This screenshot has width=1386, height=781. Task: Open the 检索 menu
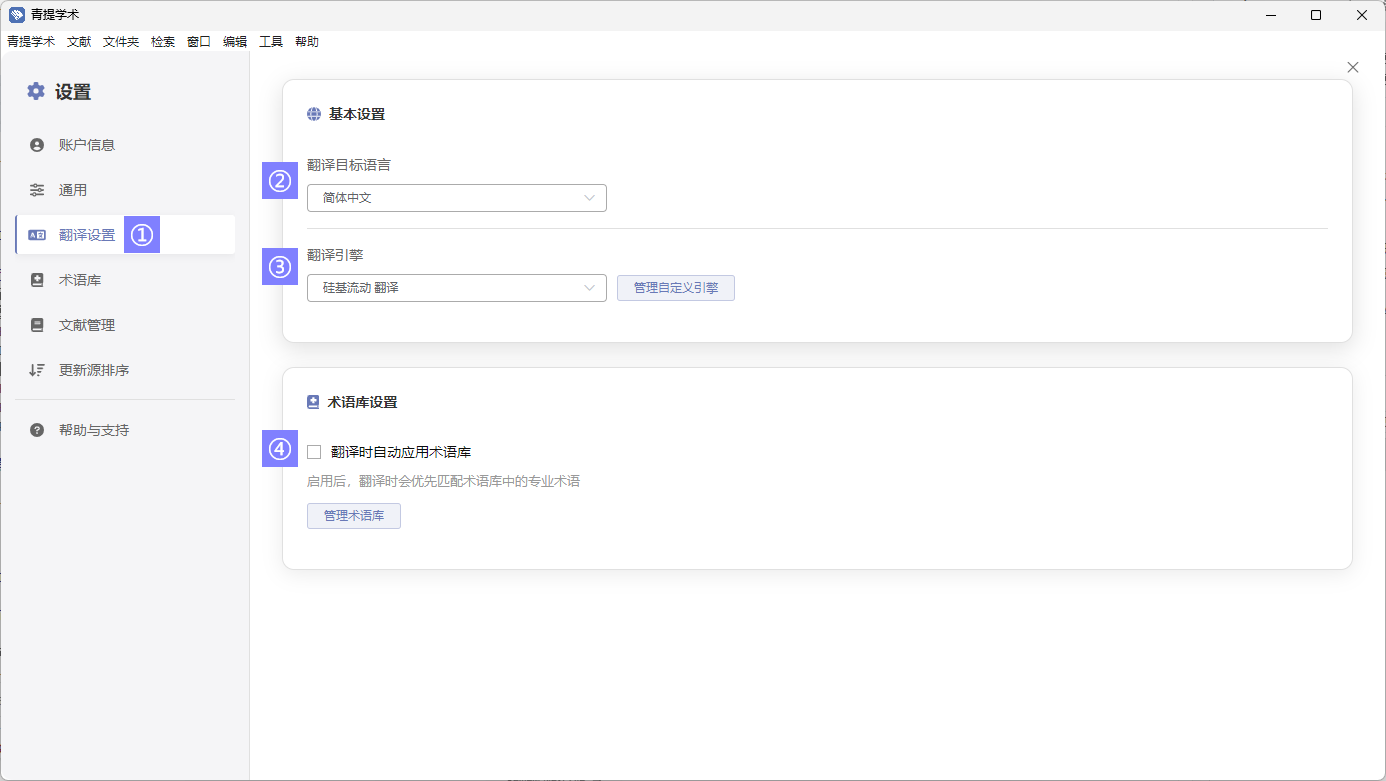pyautogui.click(x=163, y=42)
